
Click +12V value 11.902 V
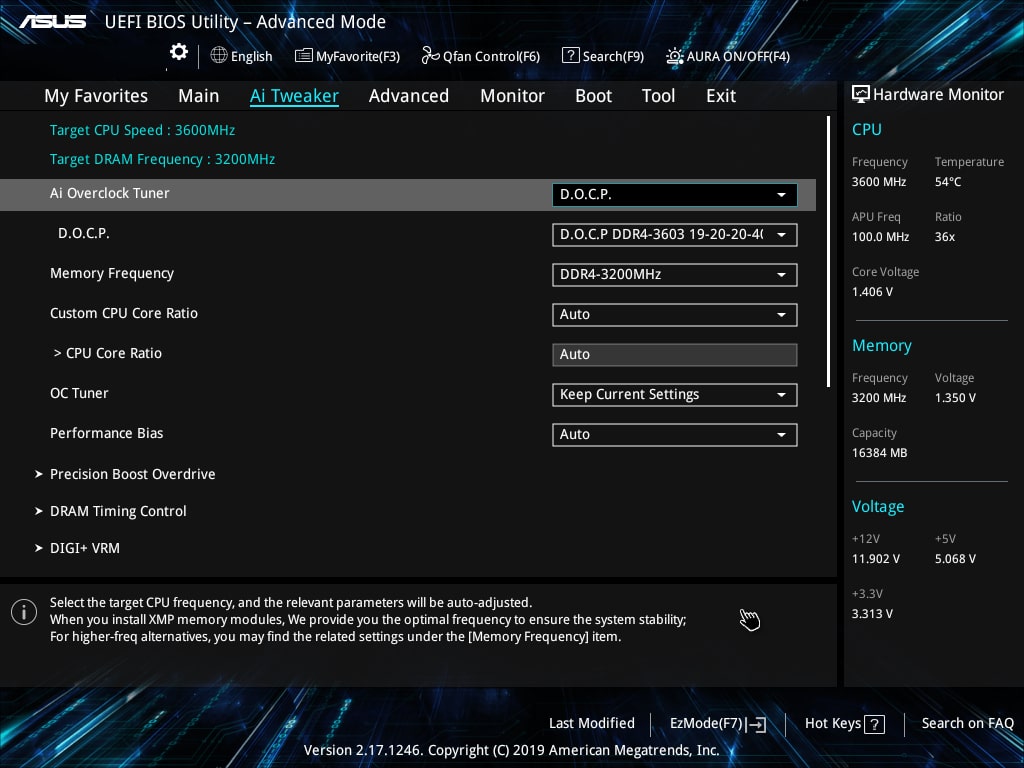pyautogui.click(x=875, y=559)
